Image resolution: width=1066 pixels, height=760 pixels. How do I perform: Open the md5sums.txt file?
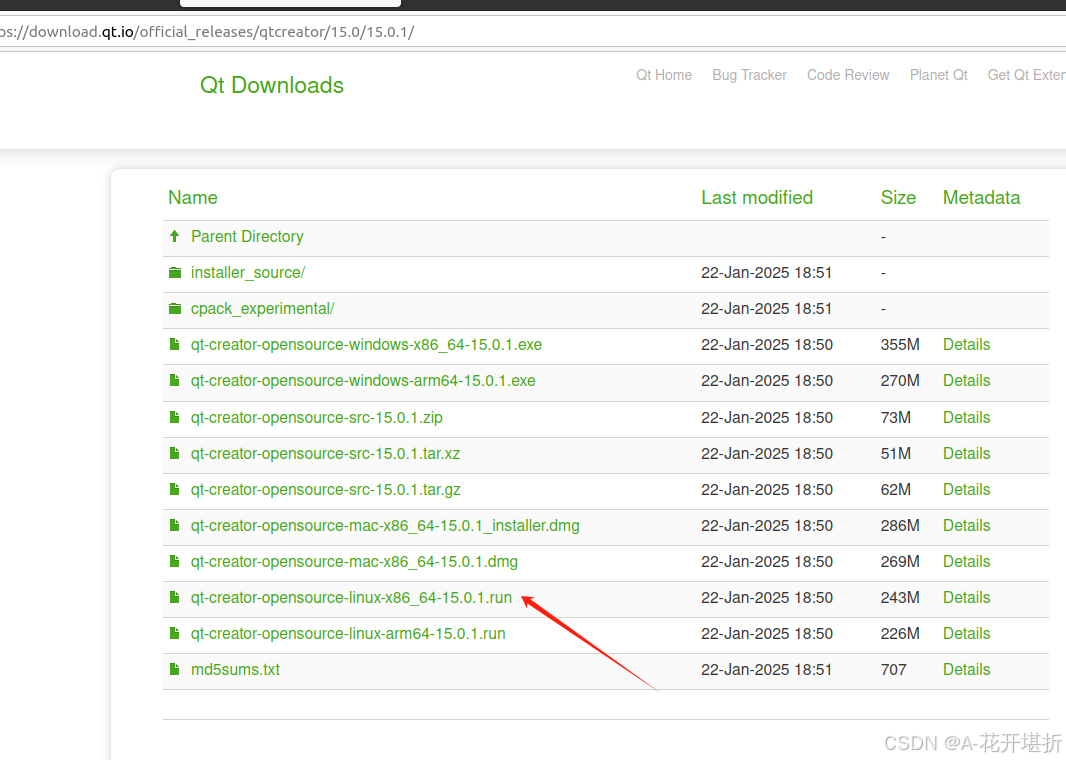235,670
